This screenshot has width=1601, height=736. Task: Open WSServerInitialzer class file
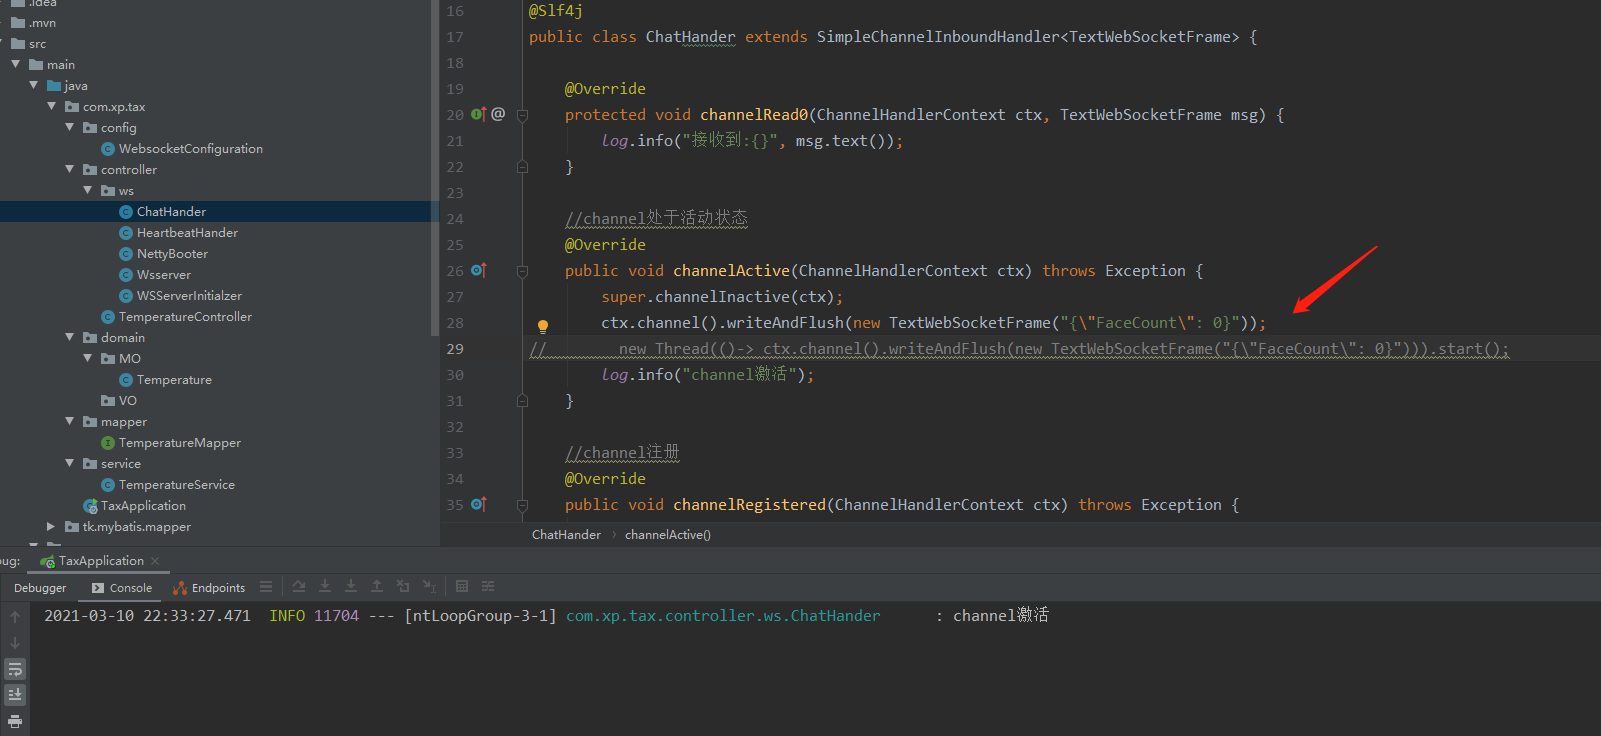click(189, 296)
